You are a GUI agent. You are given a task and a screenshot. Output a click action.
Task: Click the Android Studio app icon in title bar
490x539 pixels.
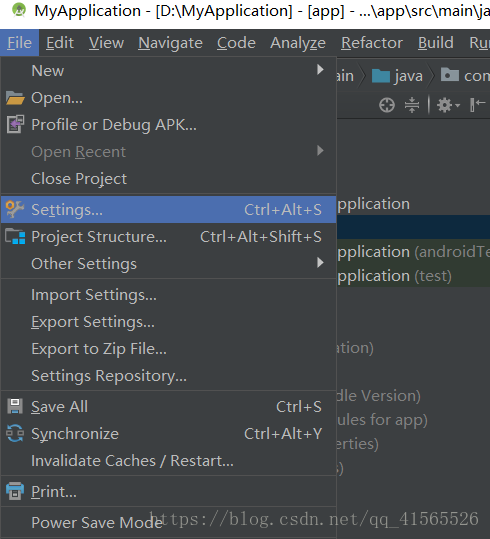point(19,10)
